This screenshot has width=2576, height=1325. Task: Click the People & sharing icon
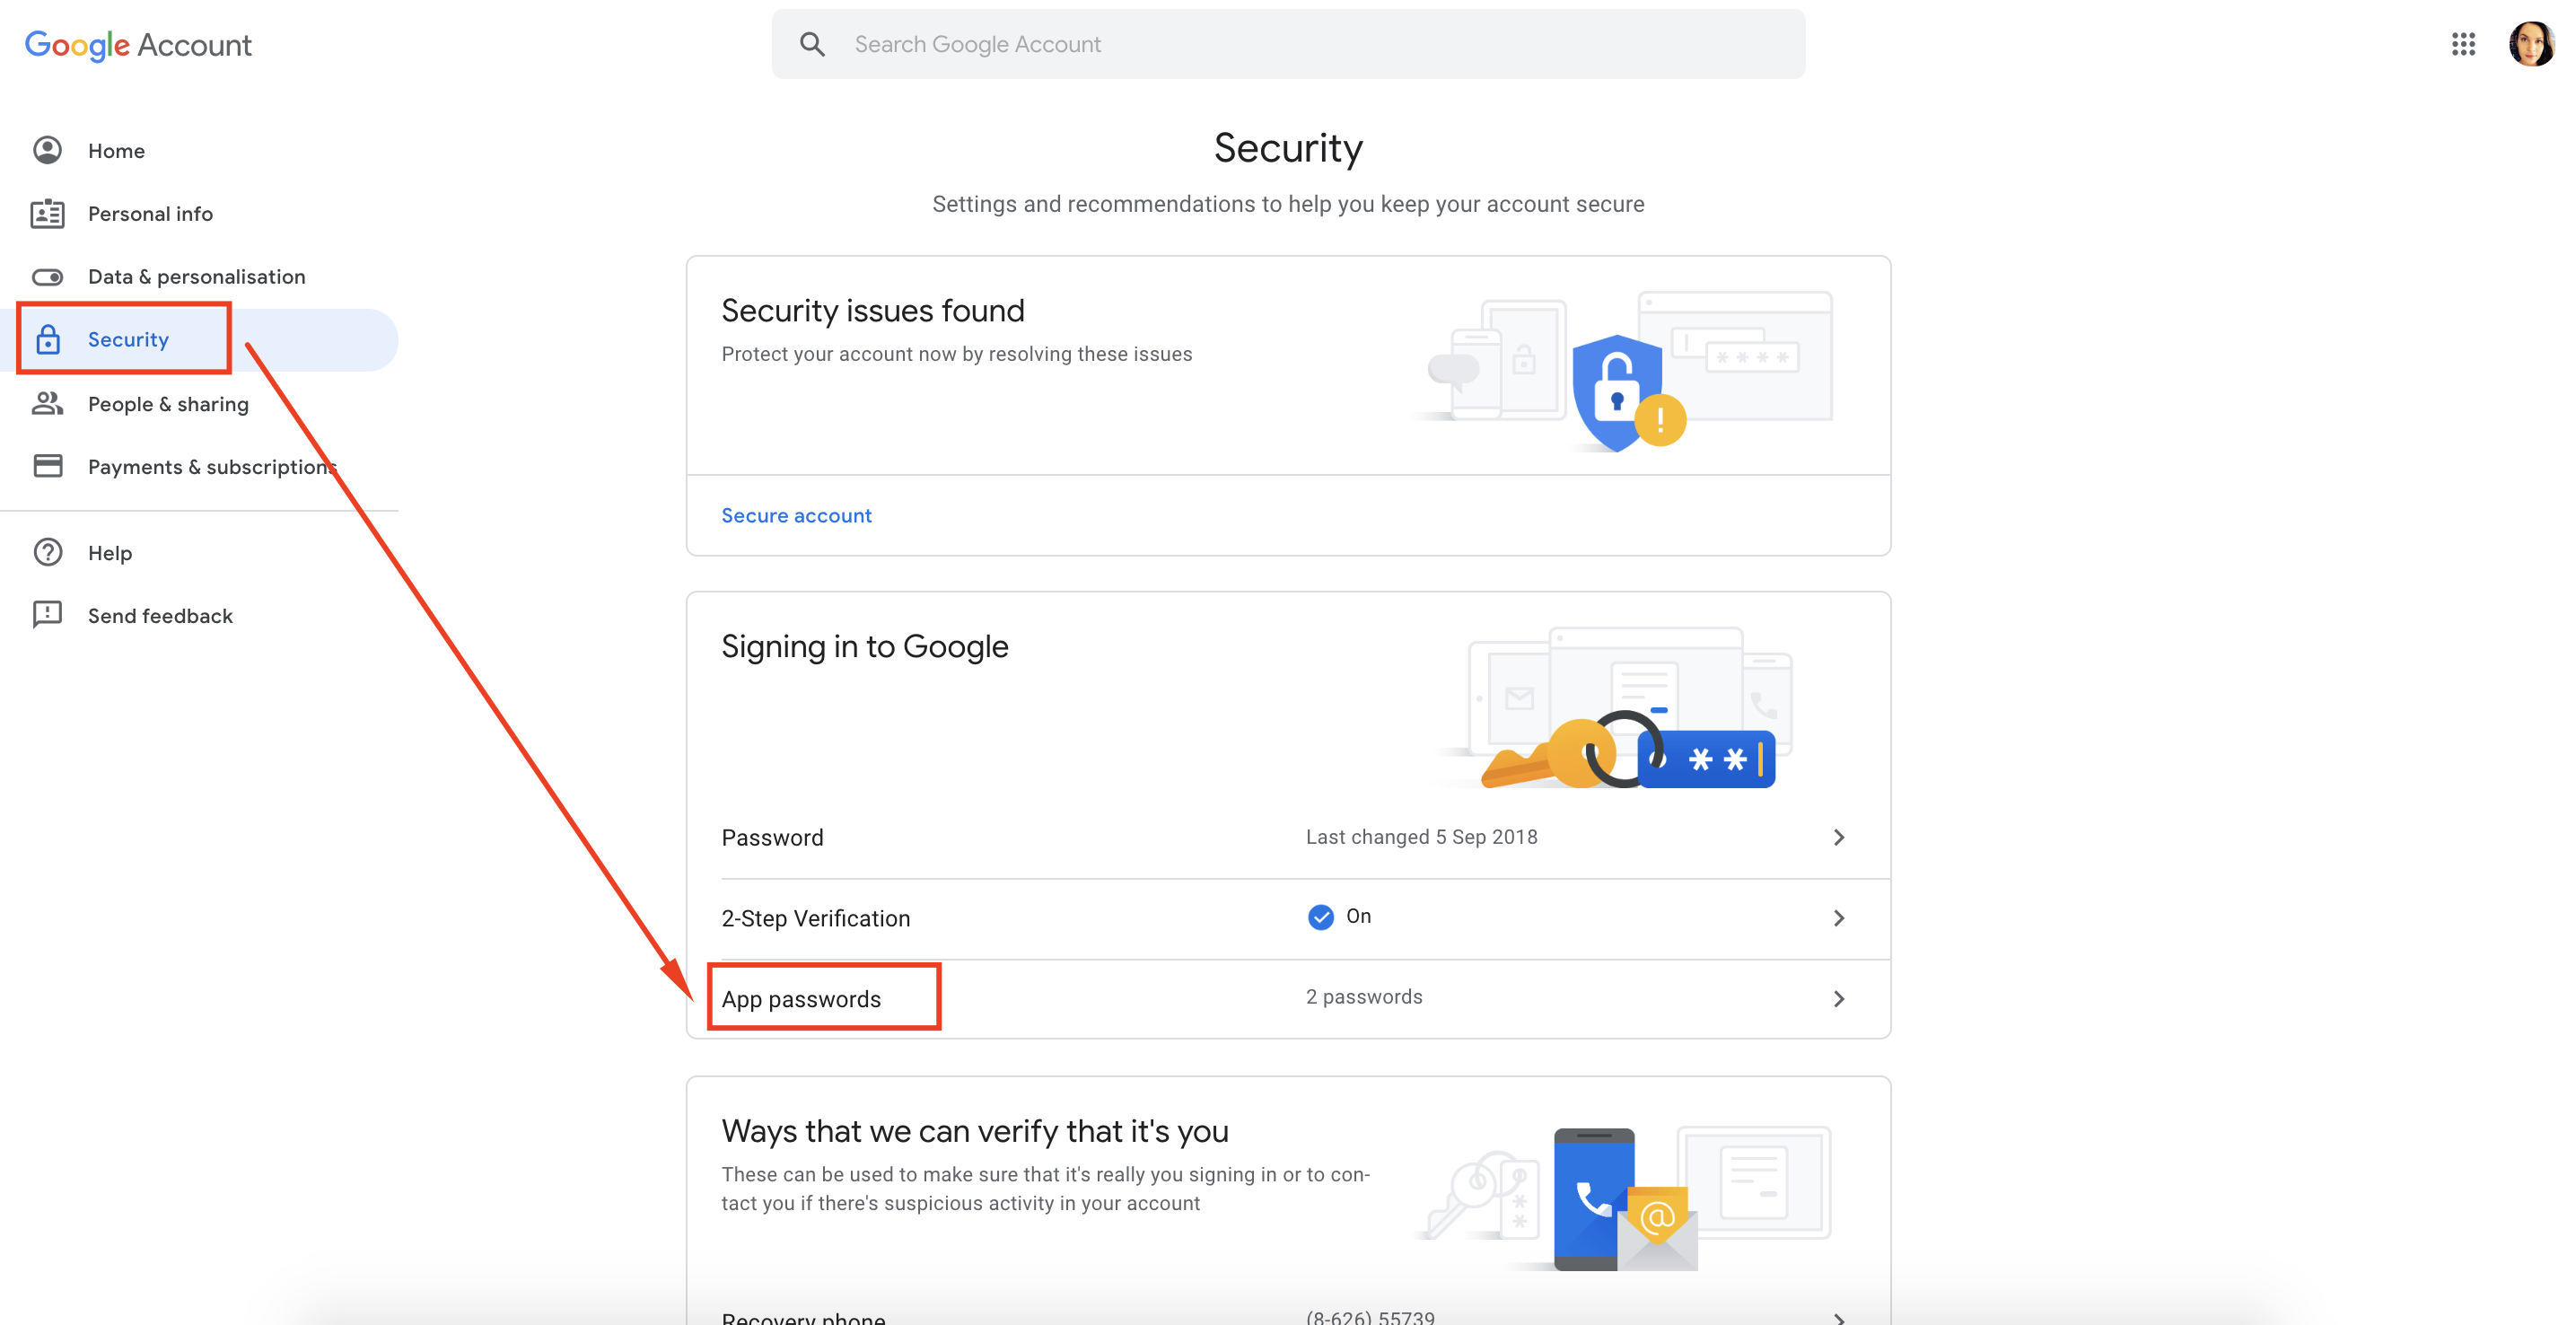point(48,402)
